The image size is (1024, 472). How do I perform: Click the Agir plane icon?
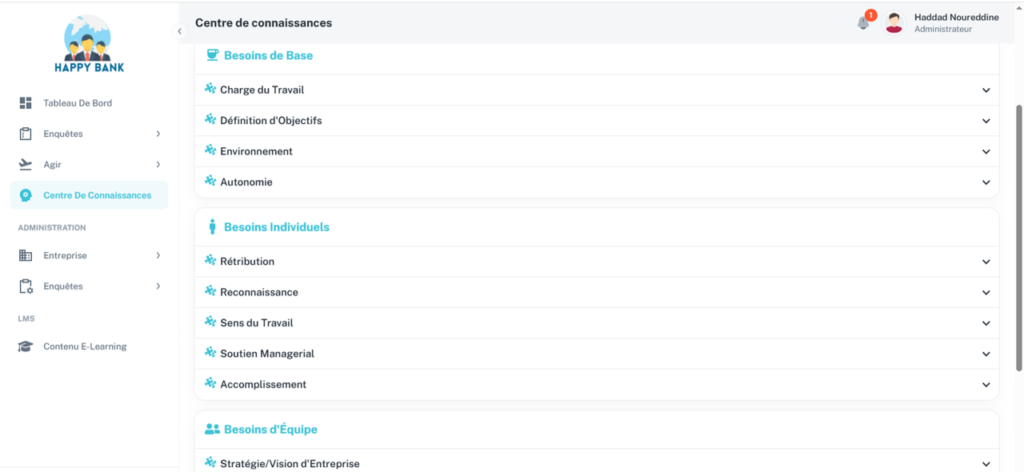tap(26, 164)
